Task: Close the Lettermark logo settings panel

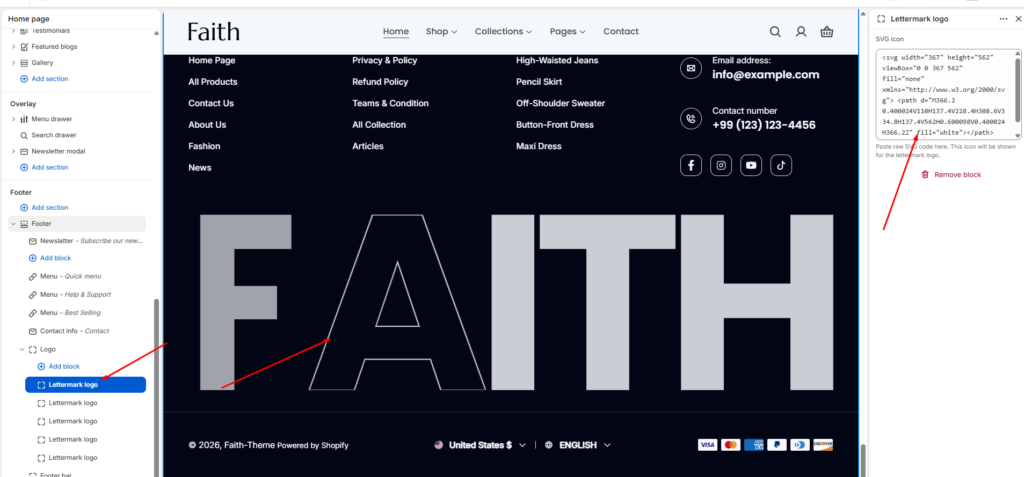Action: (x=1018, y=19)
